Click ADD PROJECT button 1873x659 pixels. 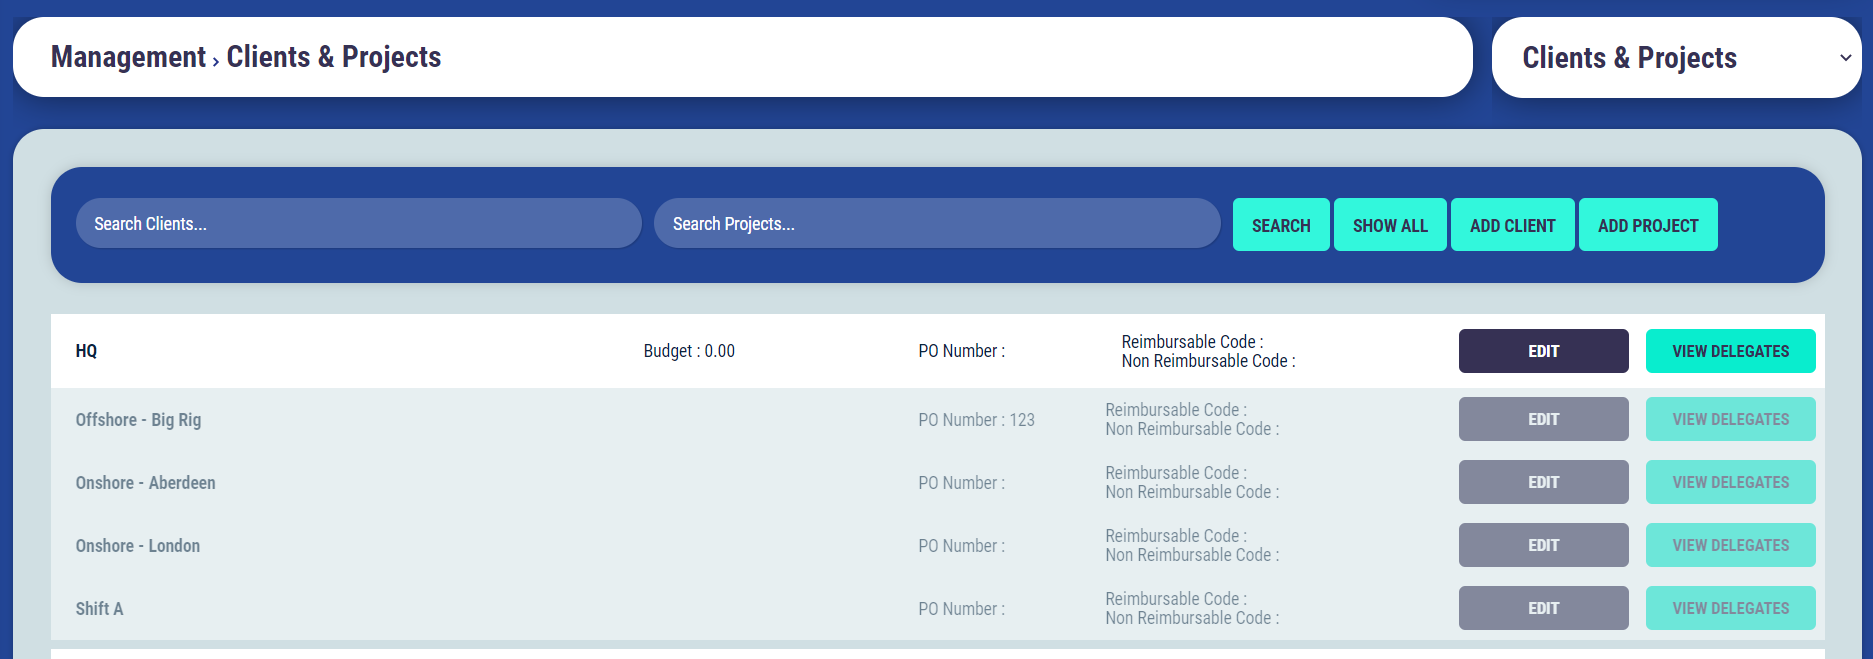1647,225
